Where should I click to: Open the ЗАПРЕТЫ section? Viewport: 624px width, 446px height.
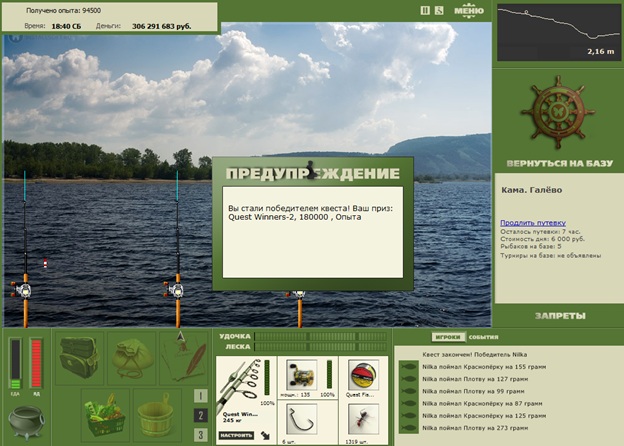(x=560, y=316)
